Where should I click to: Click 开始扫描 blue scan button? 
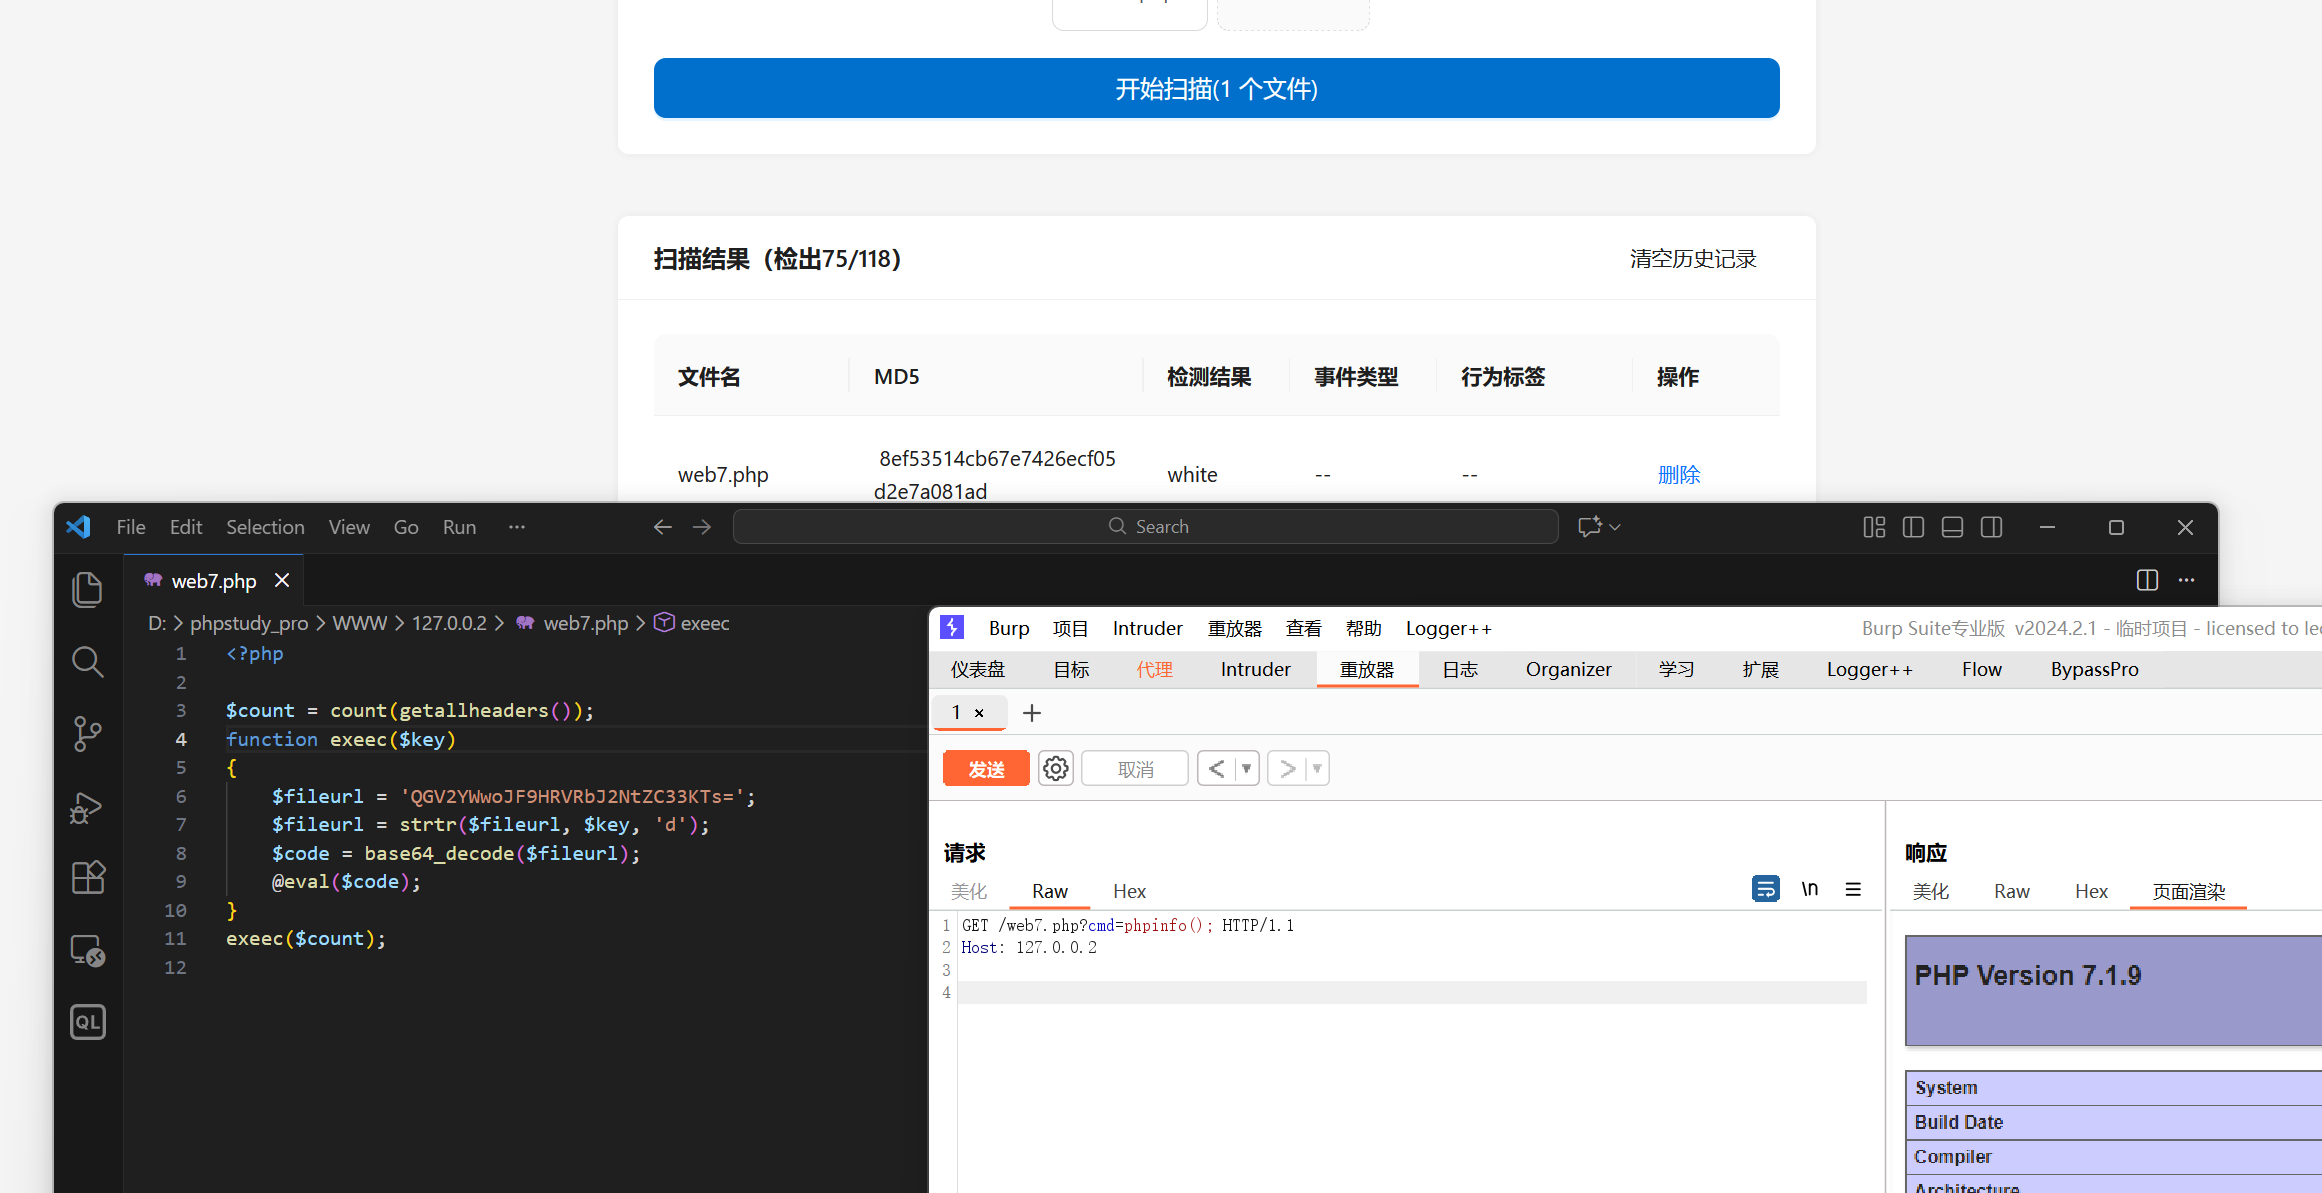tap(1216, 88)
